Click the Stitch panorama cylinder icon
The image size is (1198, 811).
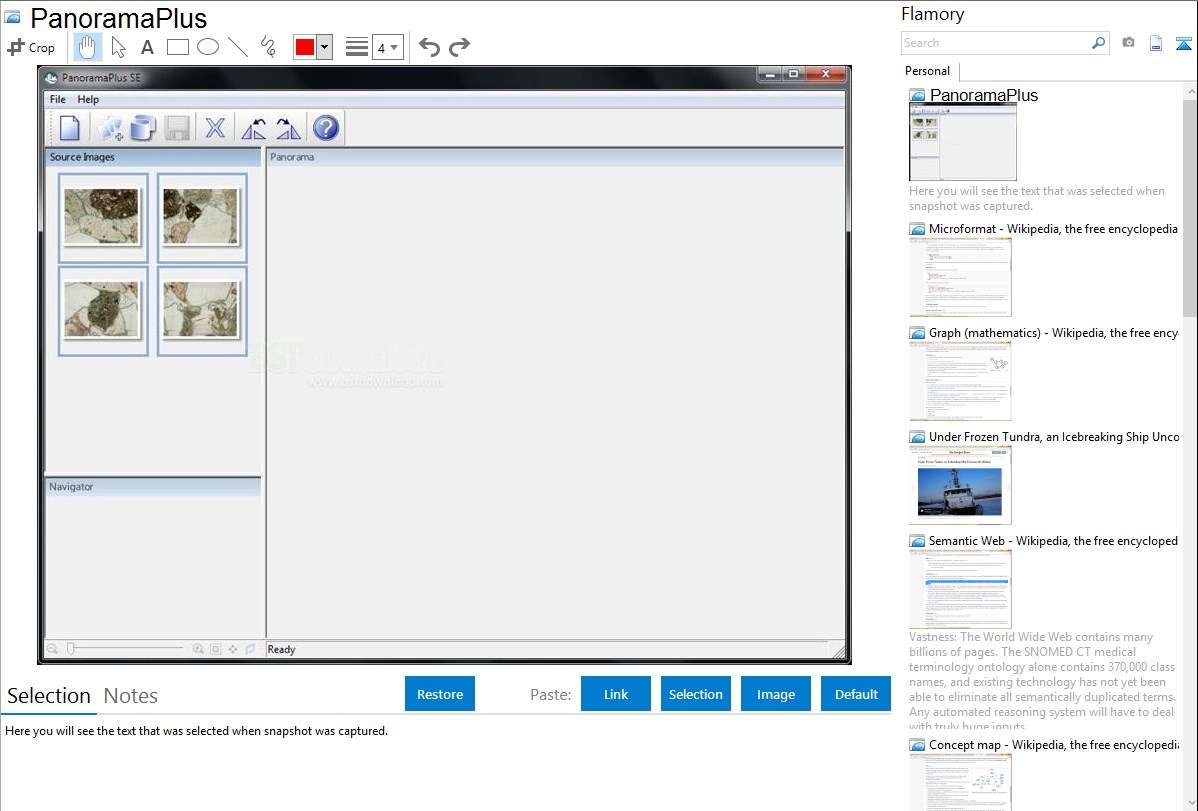pos(143,128)
